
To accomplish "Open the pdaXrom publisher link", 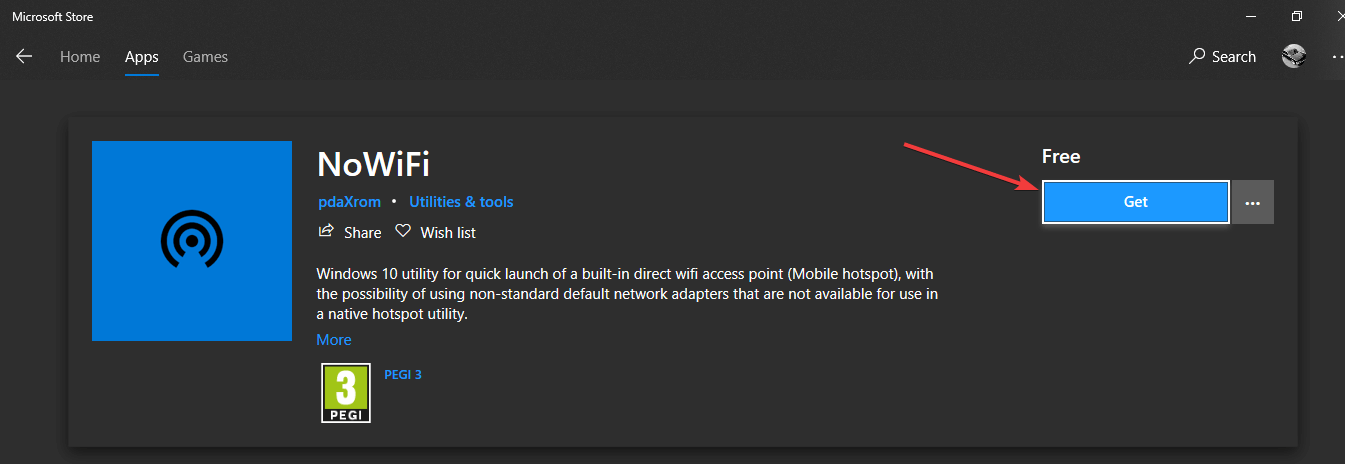I will (349, 202).
